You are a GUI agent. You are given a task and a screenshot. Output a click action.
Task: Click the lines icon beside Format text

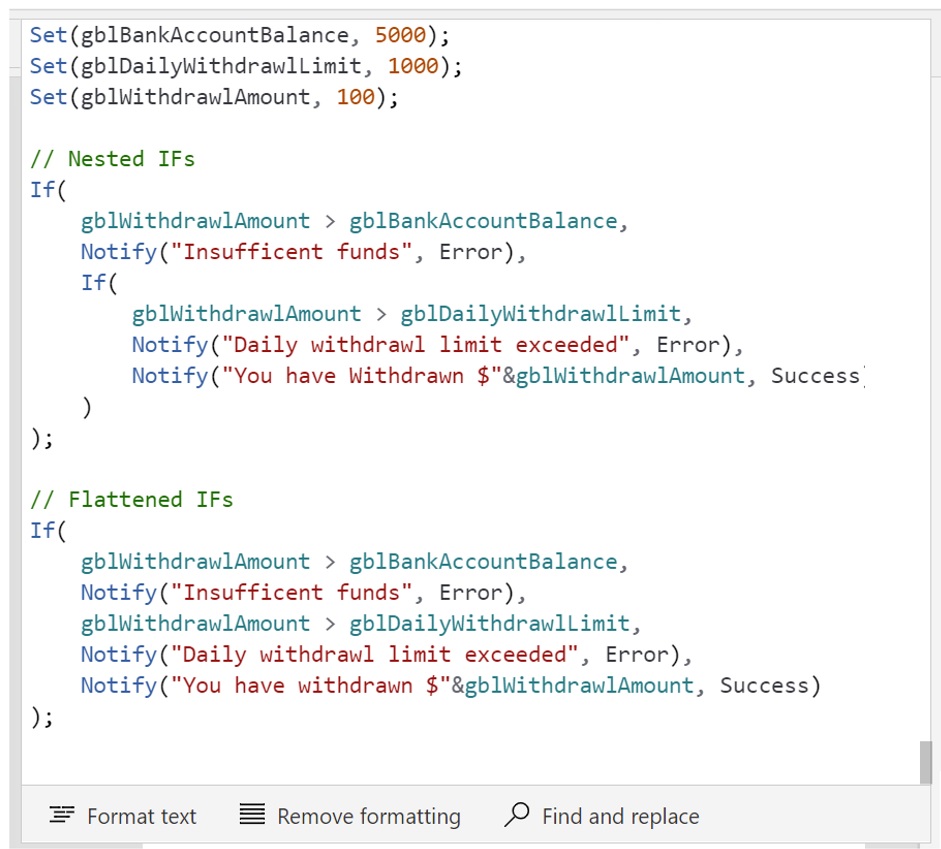pyautogui.click(x=60, y=816)
